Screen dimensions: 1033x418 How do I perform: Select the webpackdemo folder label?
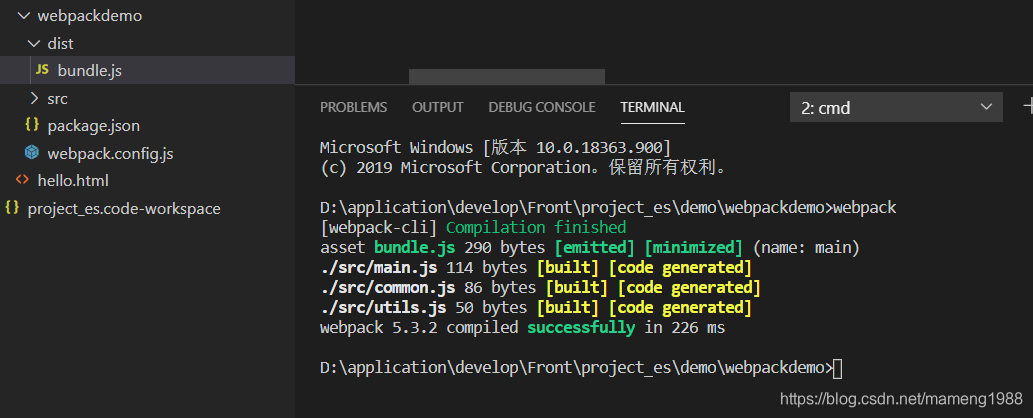tap(90, 16)
